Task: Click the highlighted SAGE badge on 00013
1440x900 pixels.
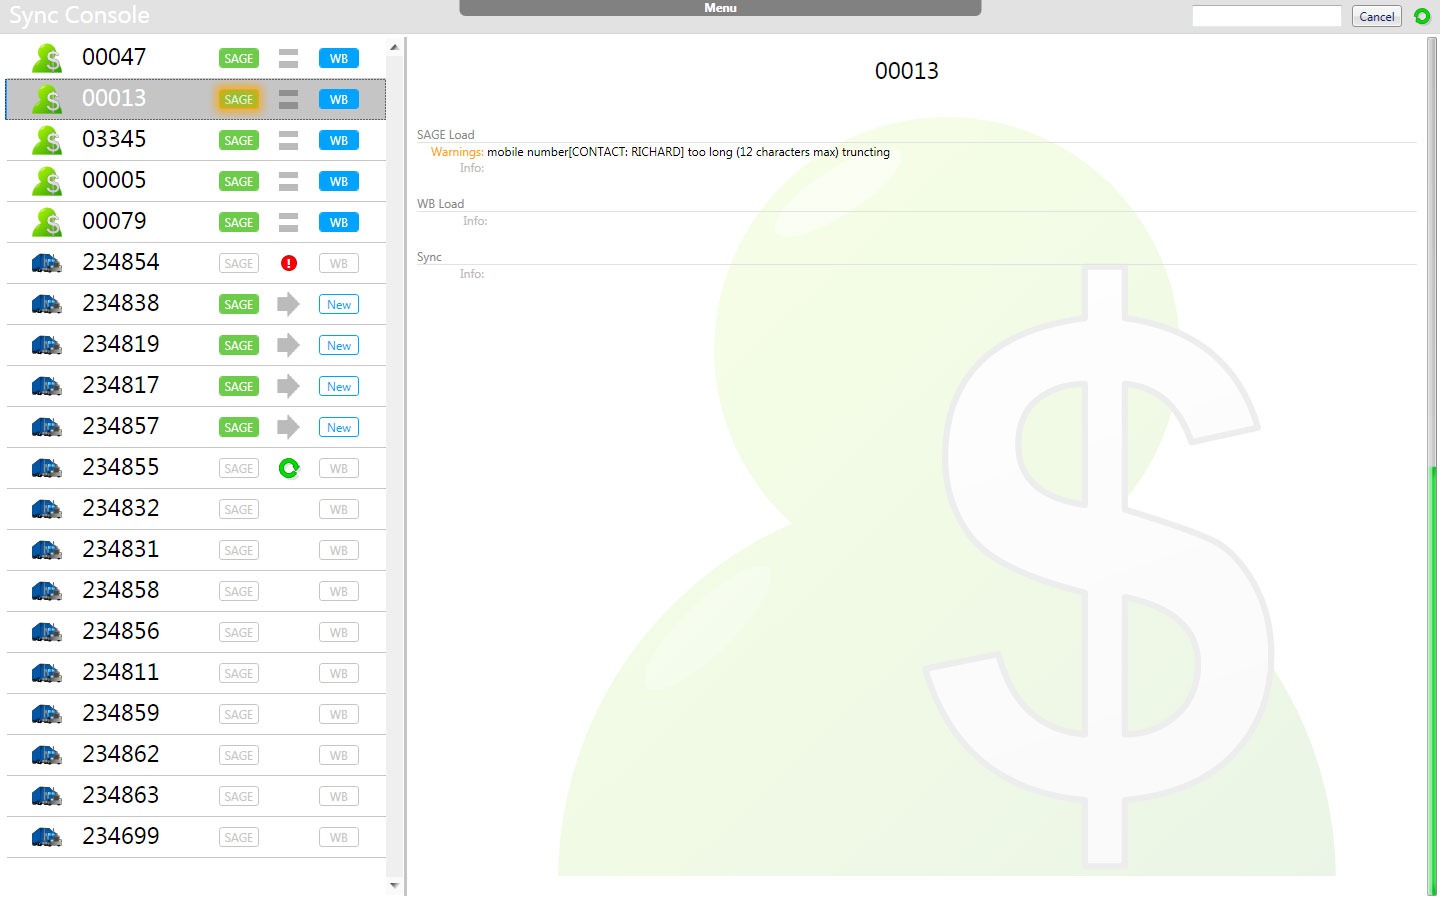Action: (238, 100)
